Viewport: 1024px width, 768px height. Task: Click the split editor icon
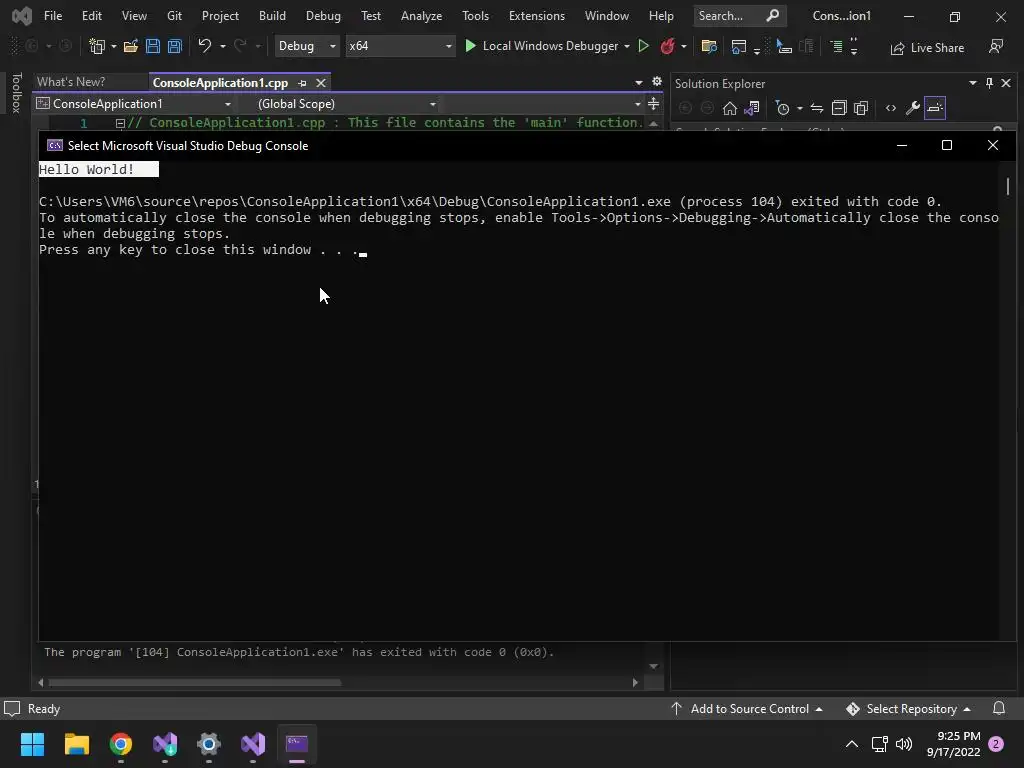(x=653, y=103)
